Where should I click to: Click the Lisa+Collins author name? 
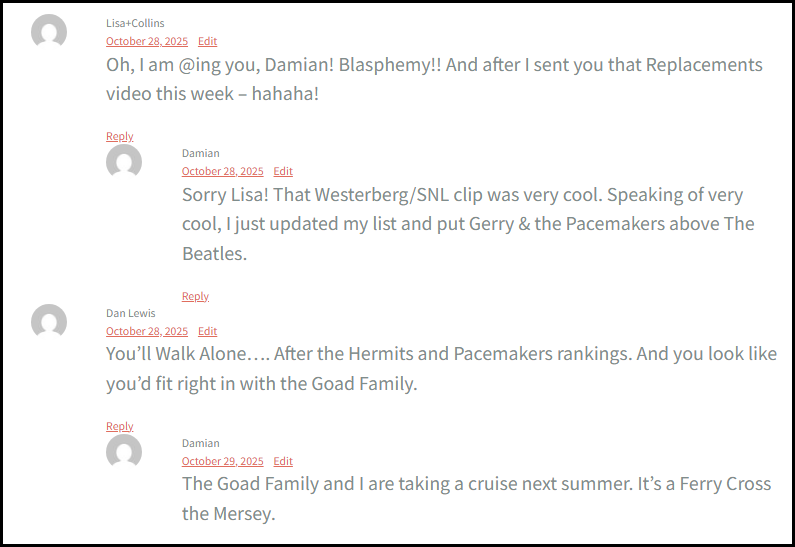[x=135, y=23]
